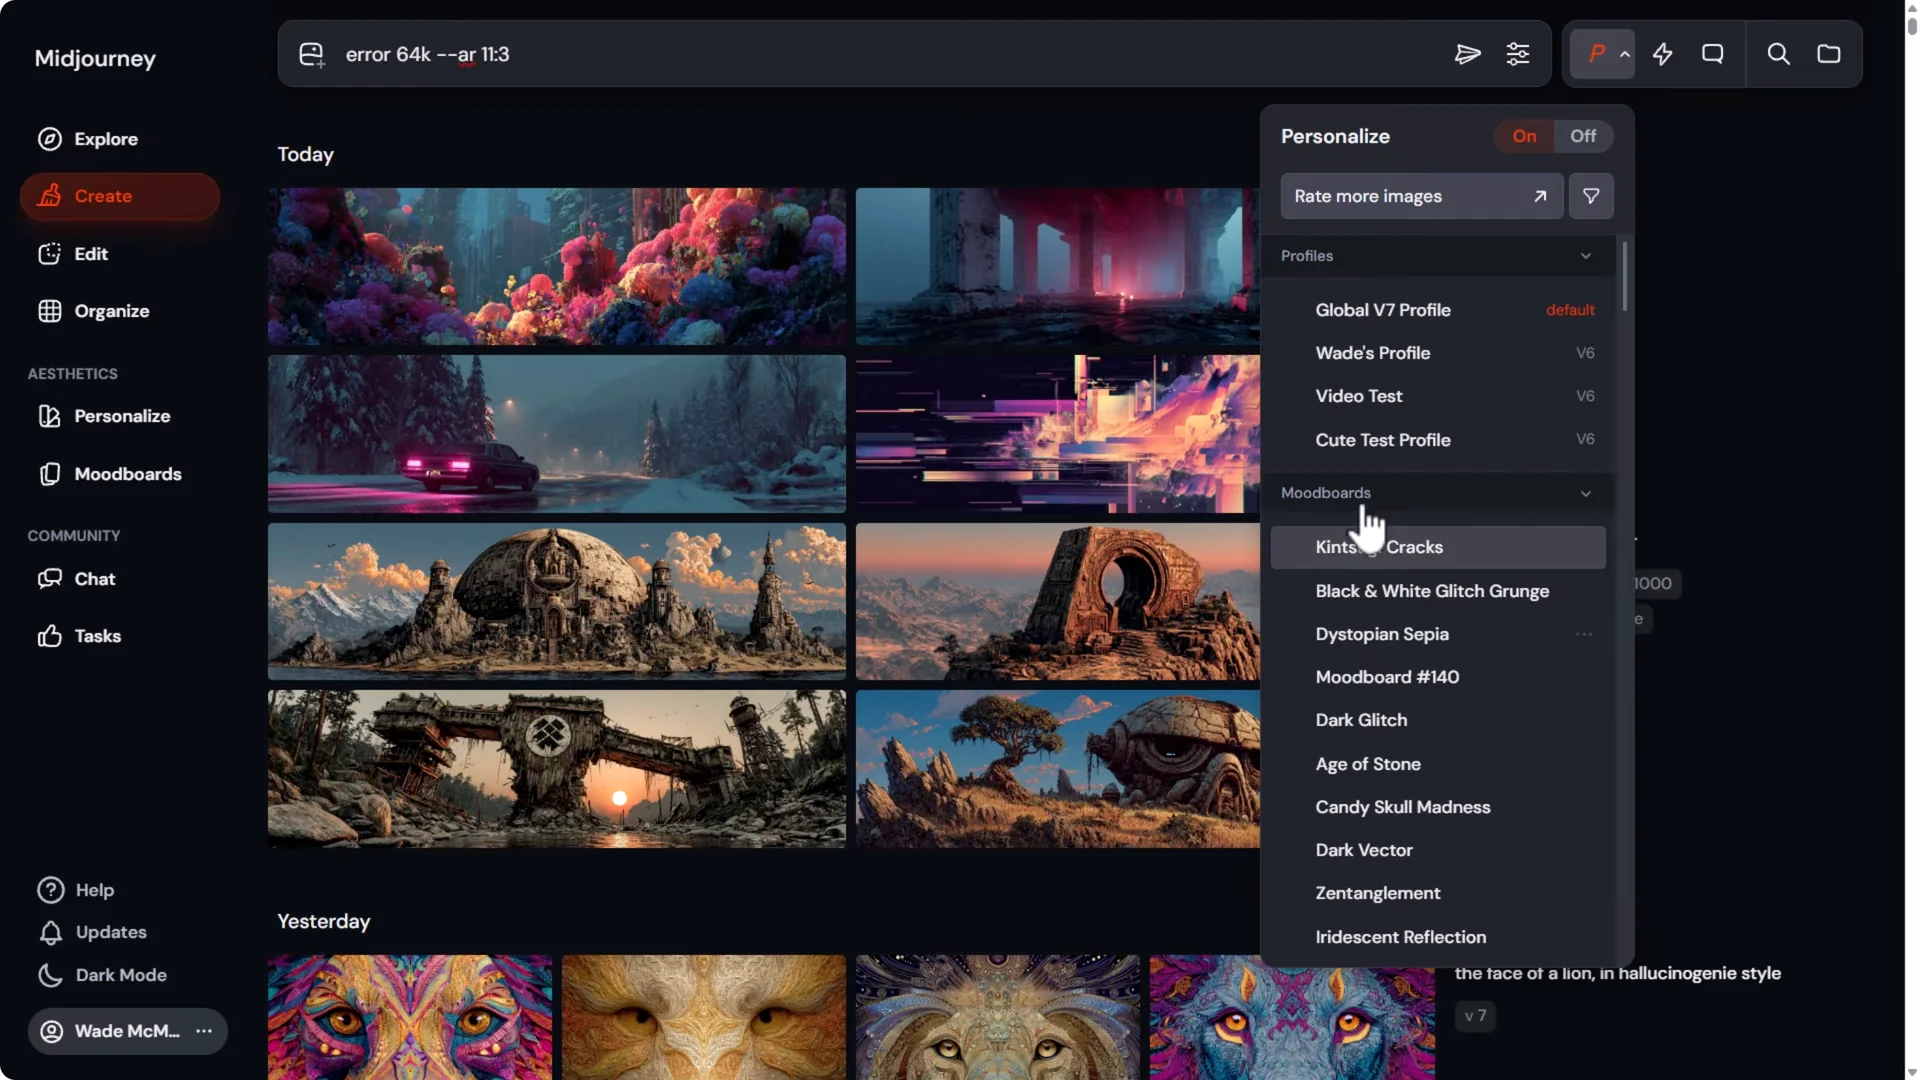Click the submit prompt paper-plane icon
Viewport: 1920px width, 1080px height.
(1467, 54)
